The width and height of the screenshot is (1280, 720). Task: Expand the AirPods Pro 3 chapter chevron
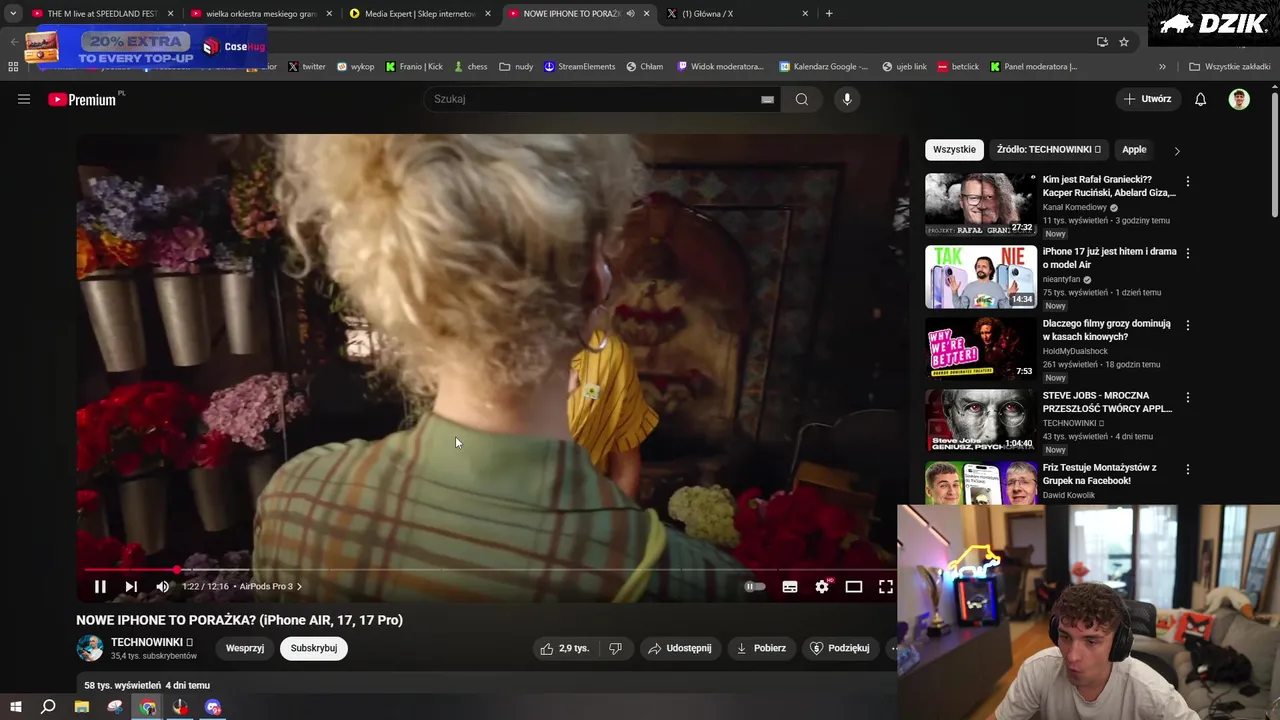[299, 587]
